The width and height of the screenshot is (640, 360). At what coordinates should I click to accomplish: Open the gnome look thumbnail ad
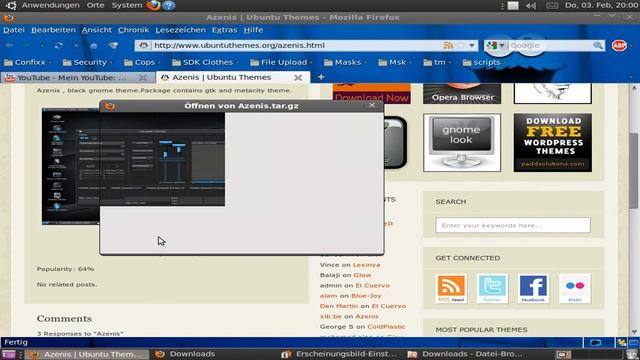click(462, 142)
